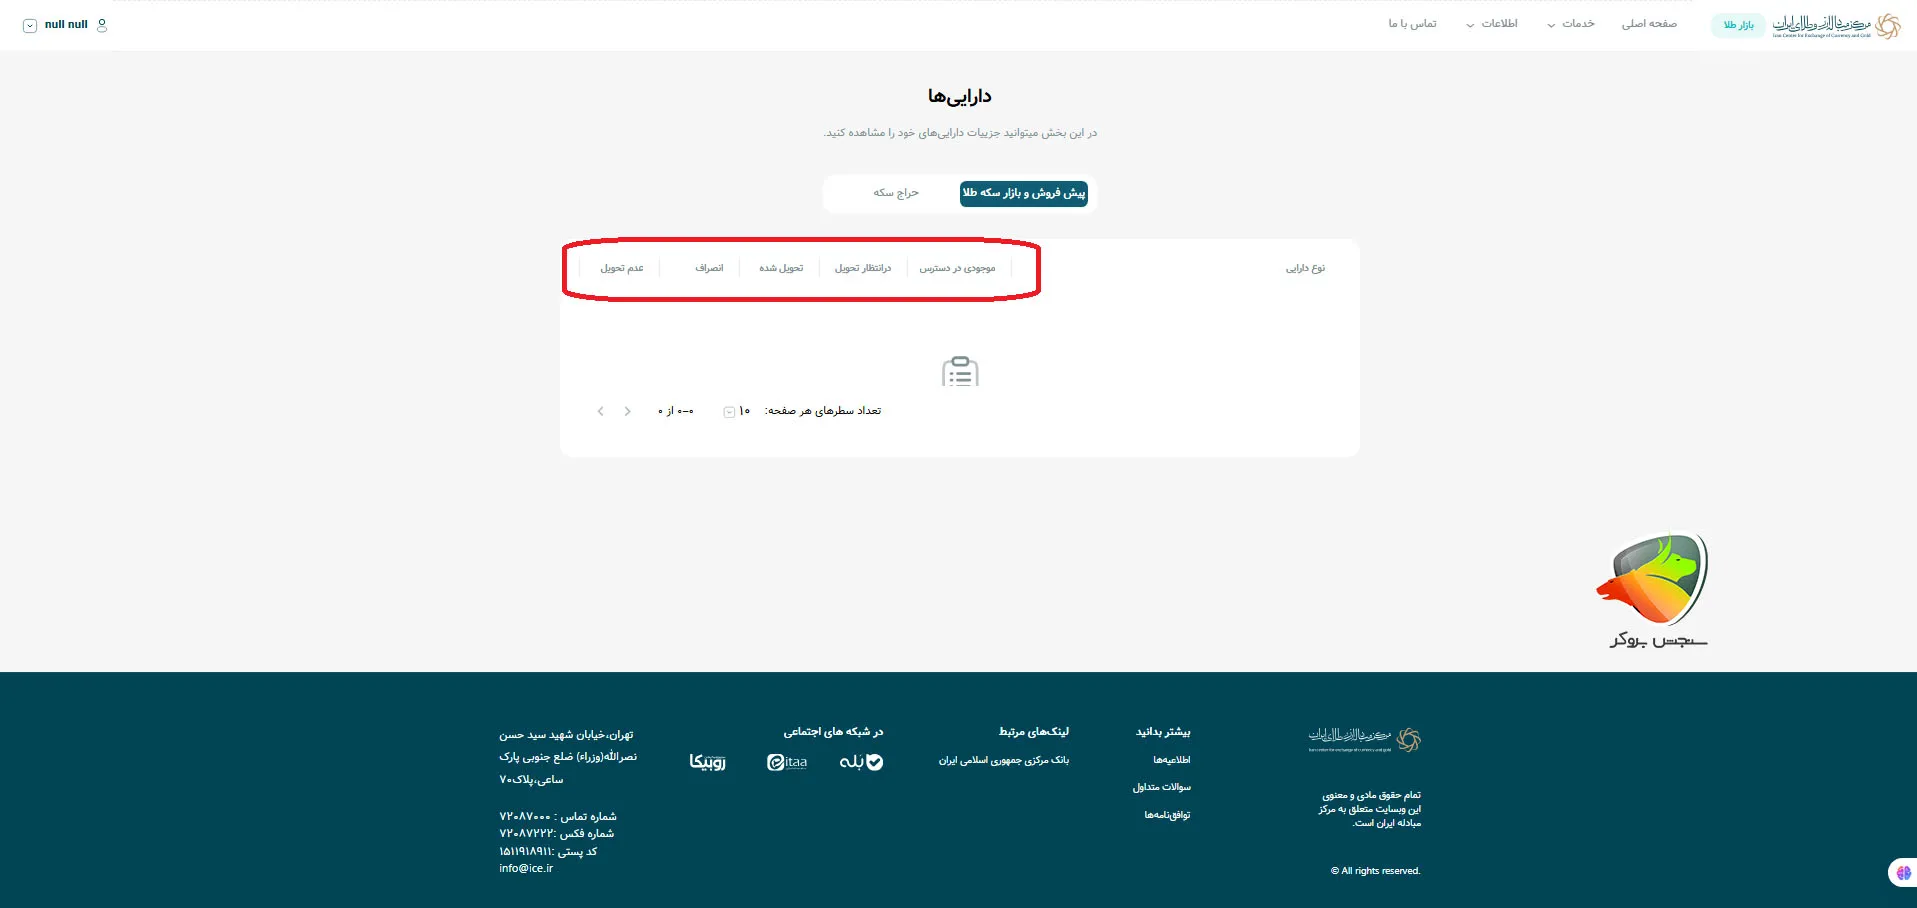The height and width of the screenshot is (908, 1917).
Task: Select the عدم تحویل filter tab
Action: [x=621, y=267]
